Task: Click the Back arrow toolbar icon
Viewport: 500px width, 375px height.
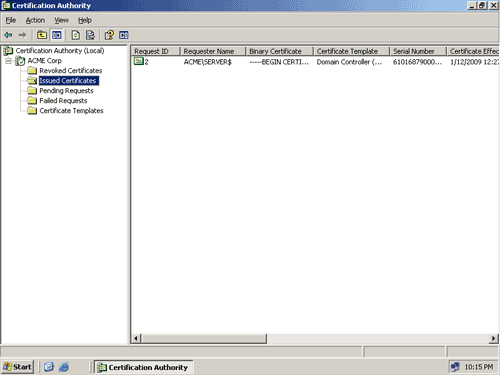Action: [x=8, y=35]
